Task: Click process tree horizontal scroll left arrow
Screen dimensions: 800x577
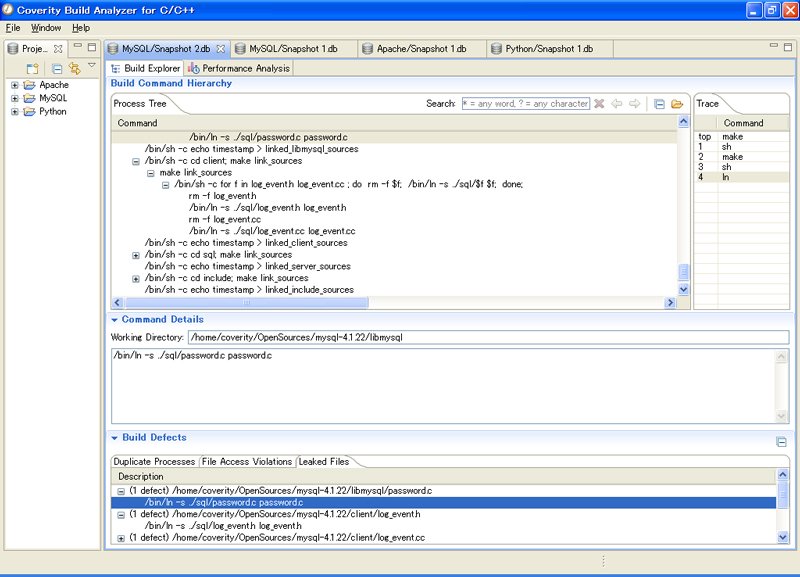Action: tap(117, 303)
